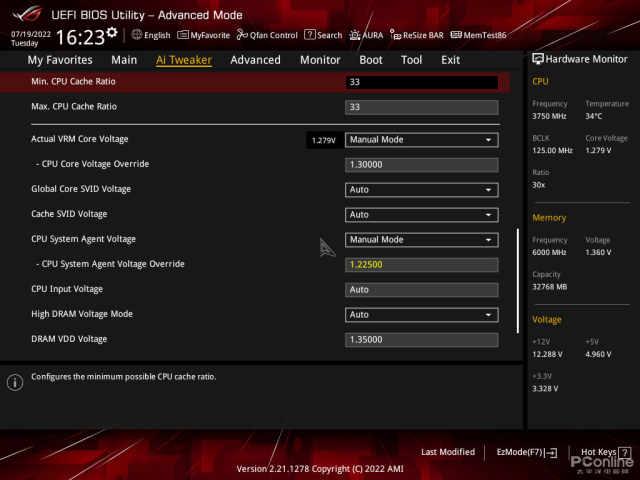Switch to the Main tab

[x=124, y=60]
